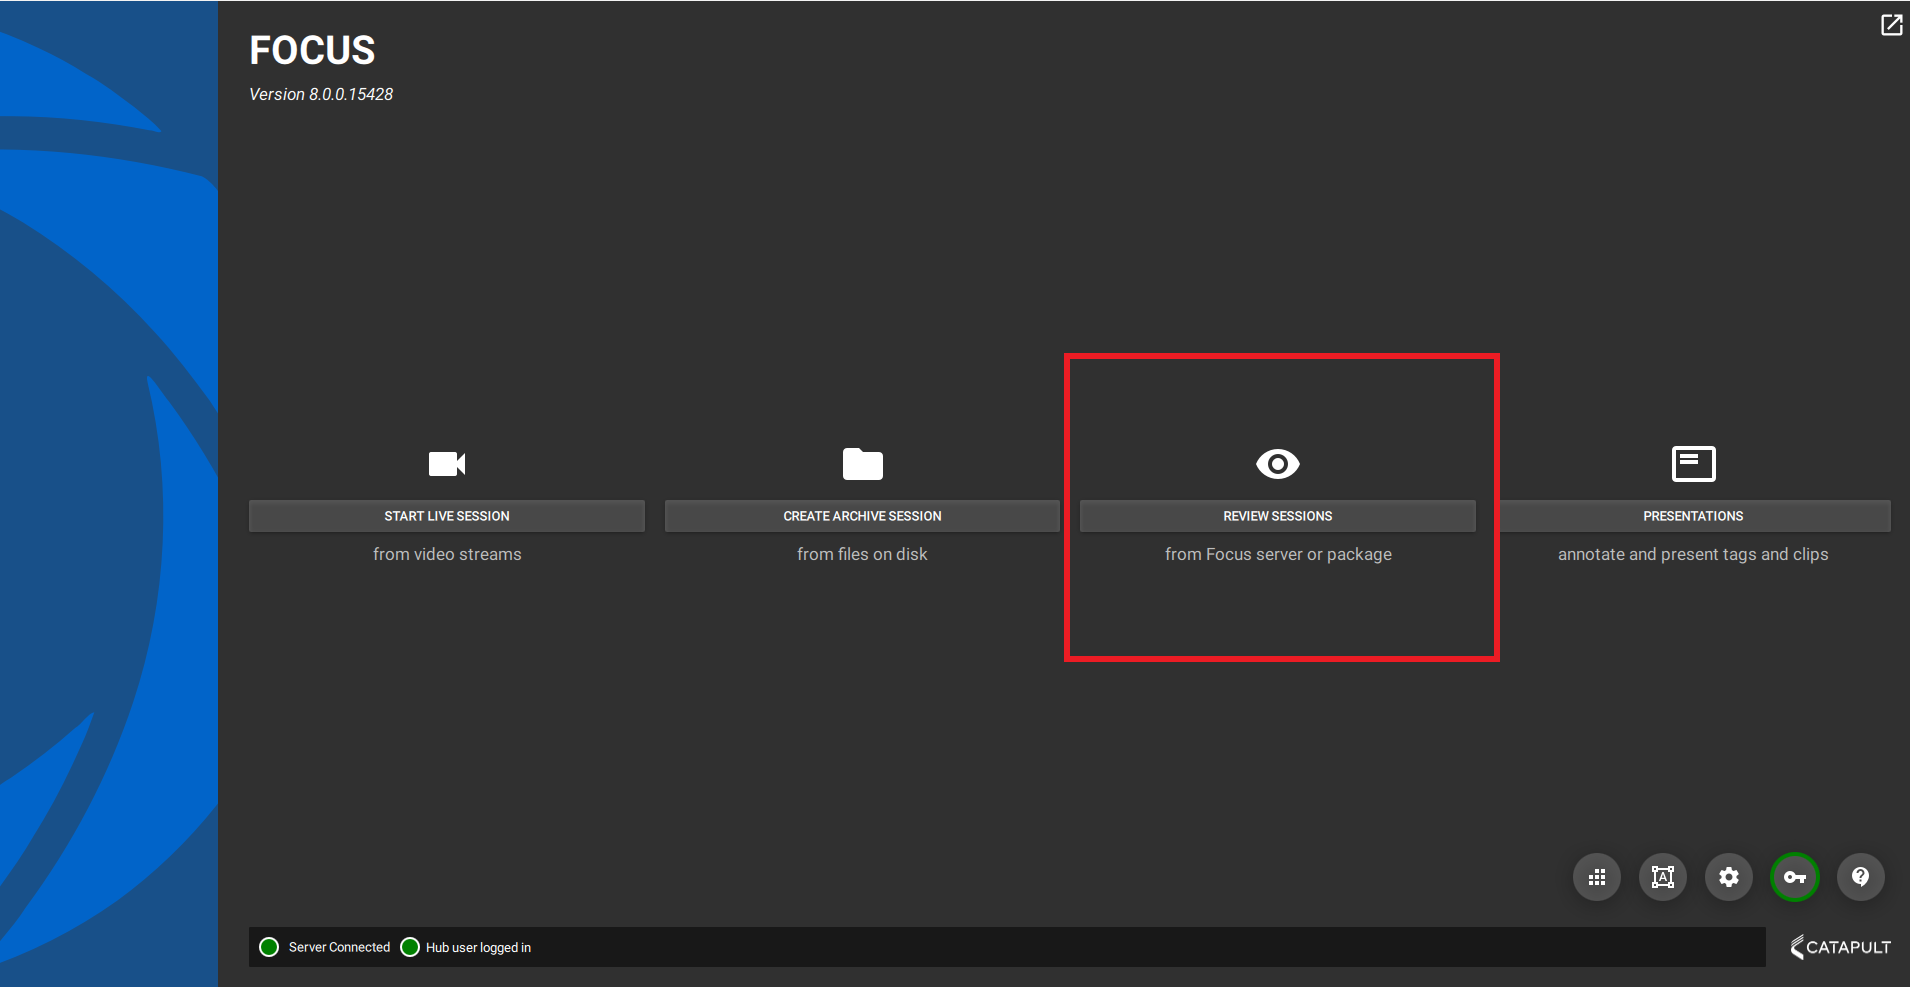Click 'annotate and present tags and clips' text

pyautogui.click(x=1693, y=554)
